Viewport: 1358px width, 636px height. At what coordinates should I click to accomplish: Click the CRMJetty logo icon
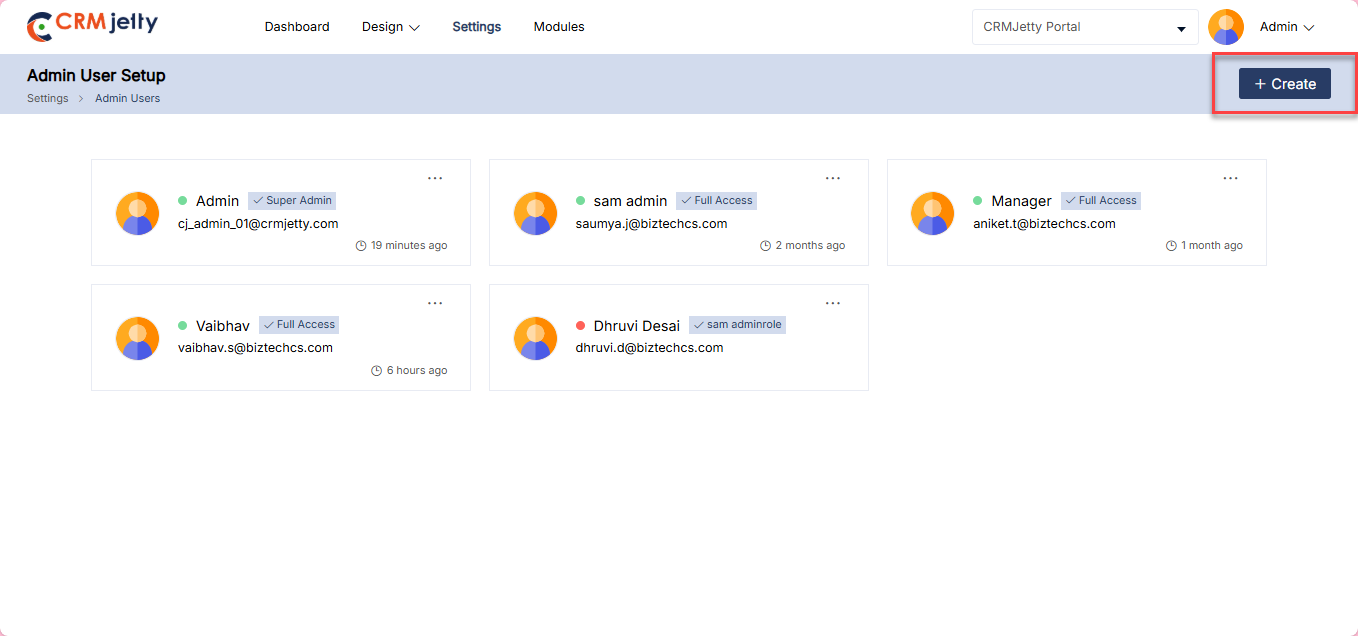(x=40, y=27)
